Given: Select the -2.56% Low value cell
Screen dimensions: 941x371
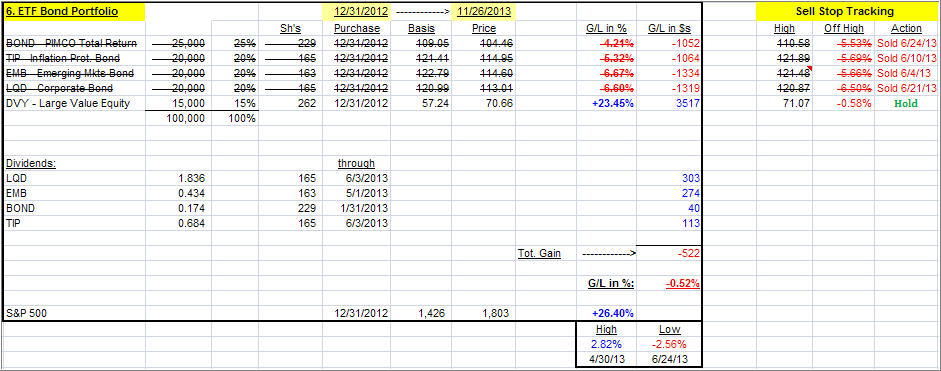Looking at the screenshot, I should pyautogui.click(x=669, y=344).
